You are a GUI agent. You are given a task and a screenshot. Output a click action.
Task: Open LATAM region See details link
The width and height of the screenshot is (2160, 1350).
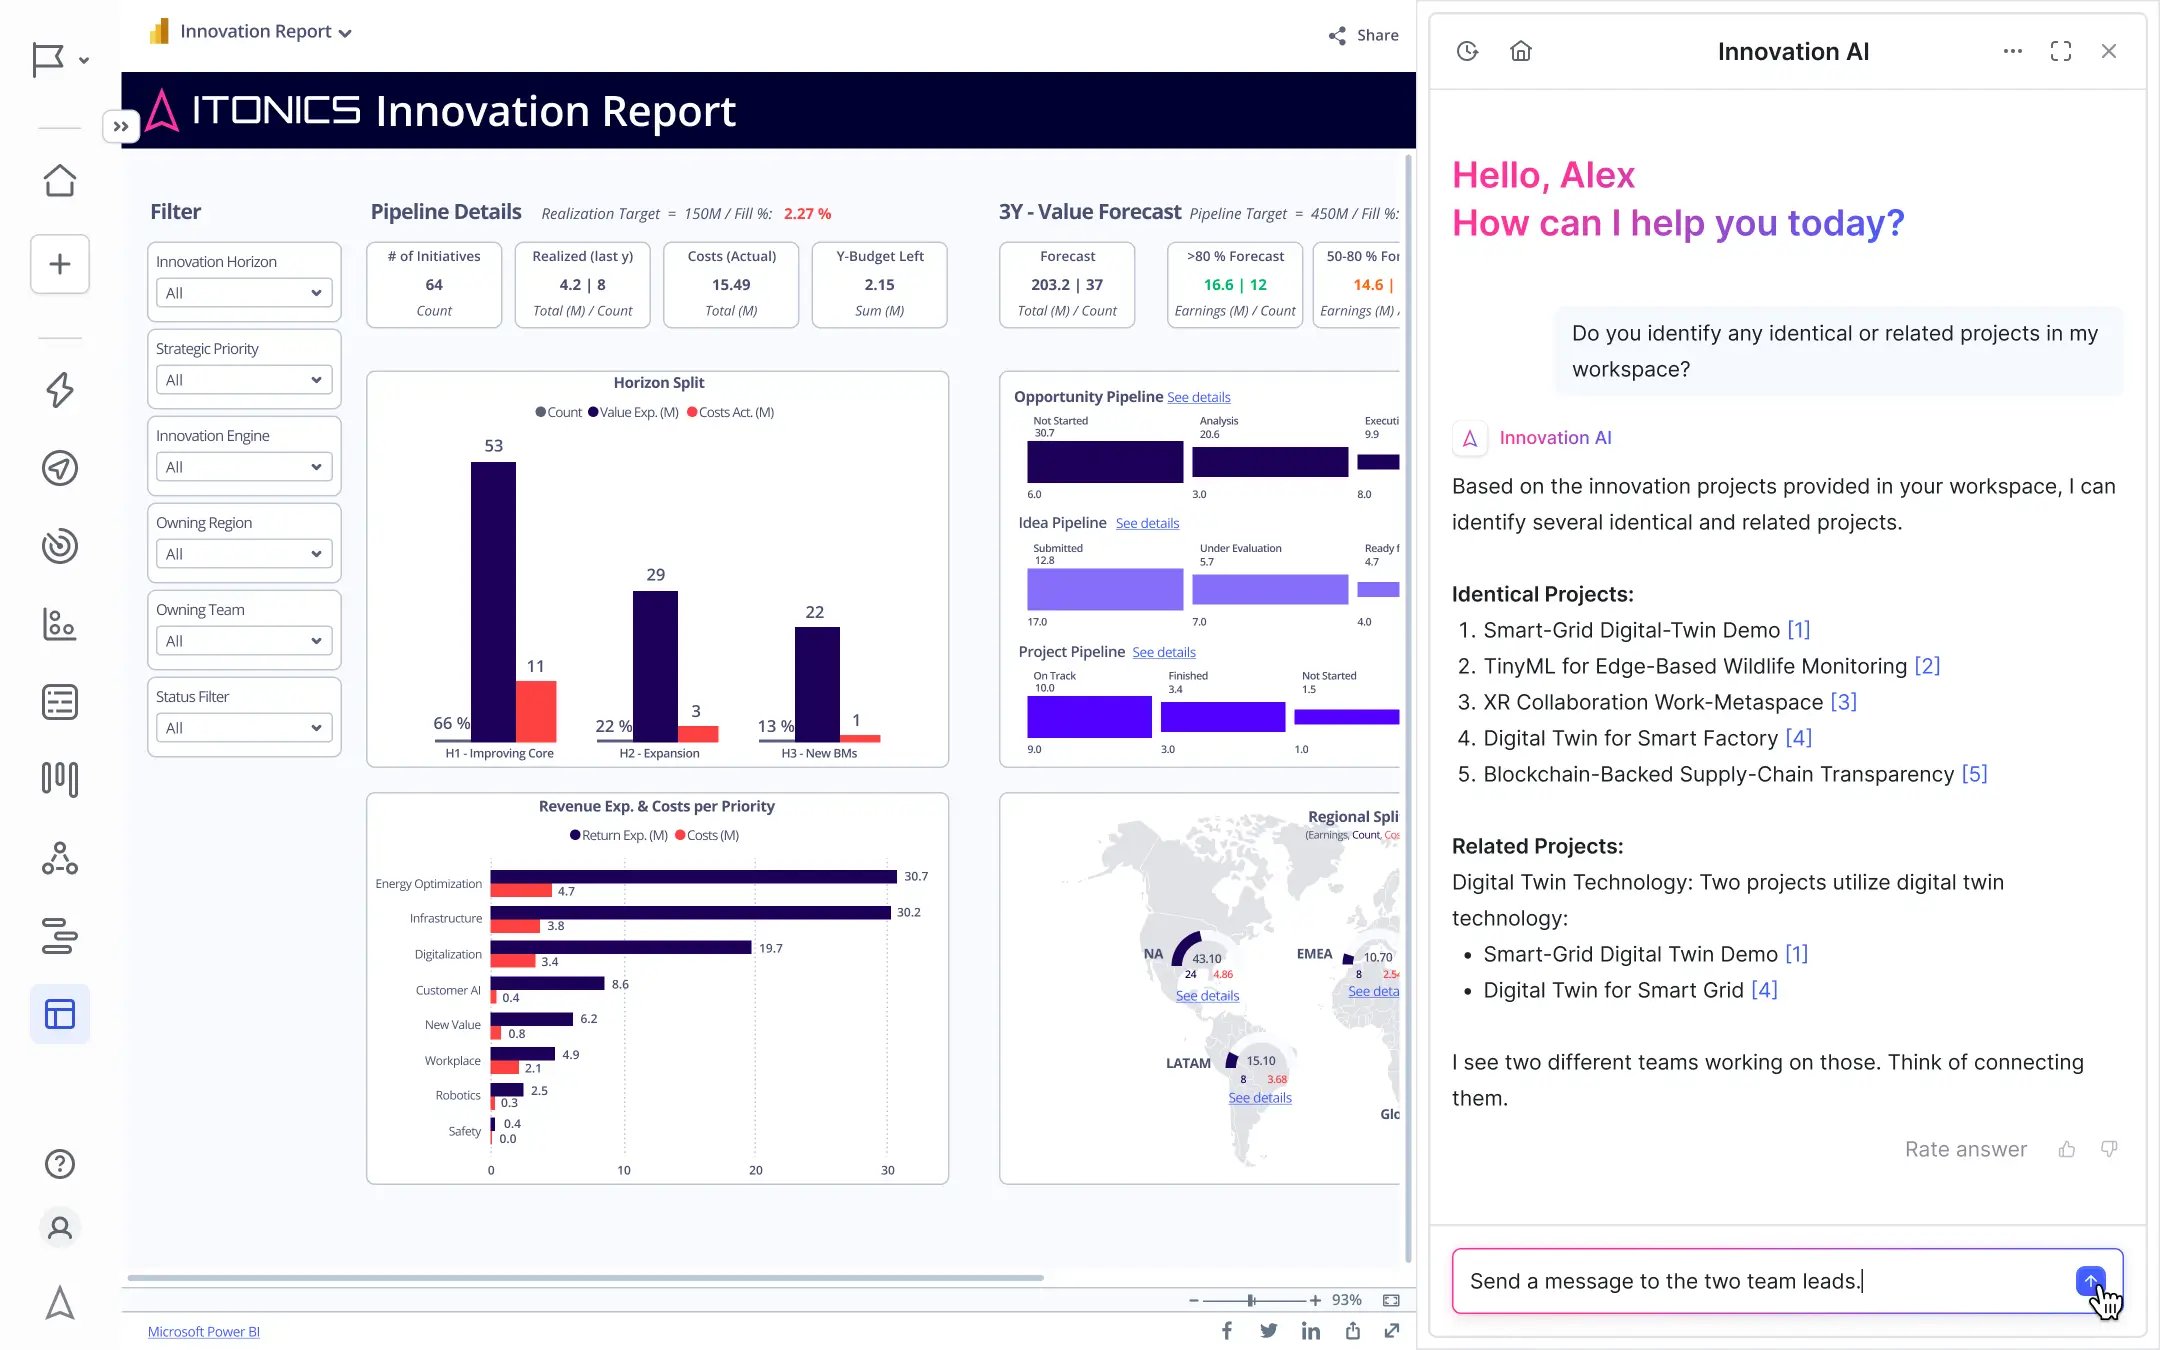click(1260, 1098)
